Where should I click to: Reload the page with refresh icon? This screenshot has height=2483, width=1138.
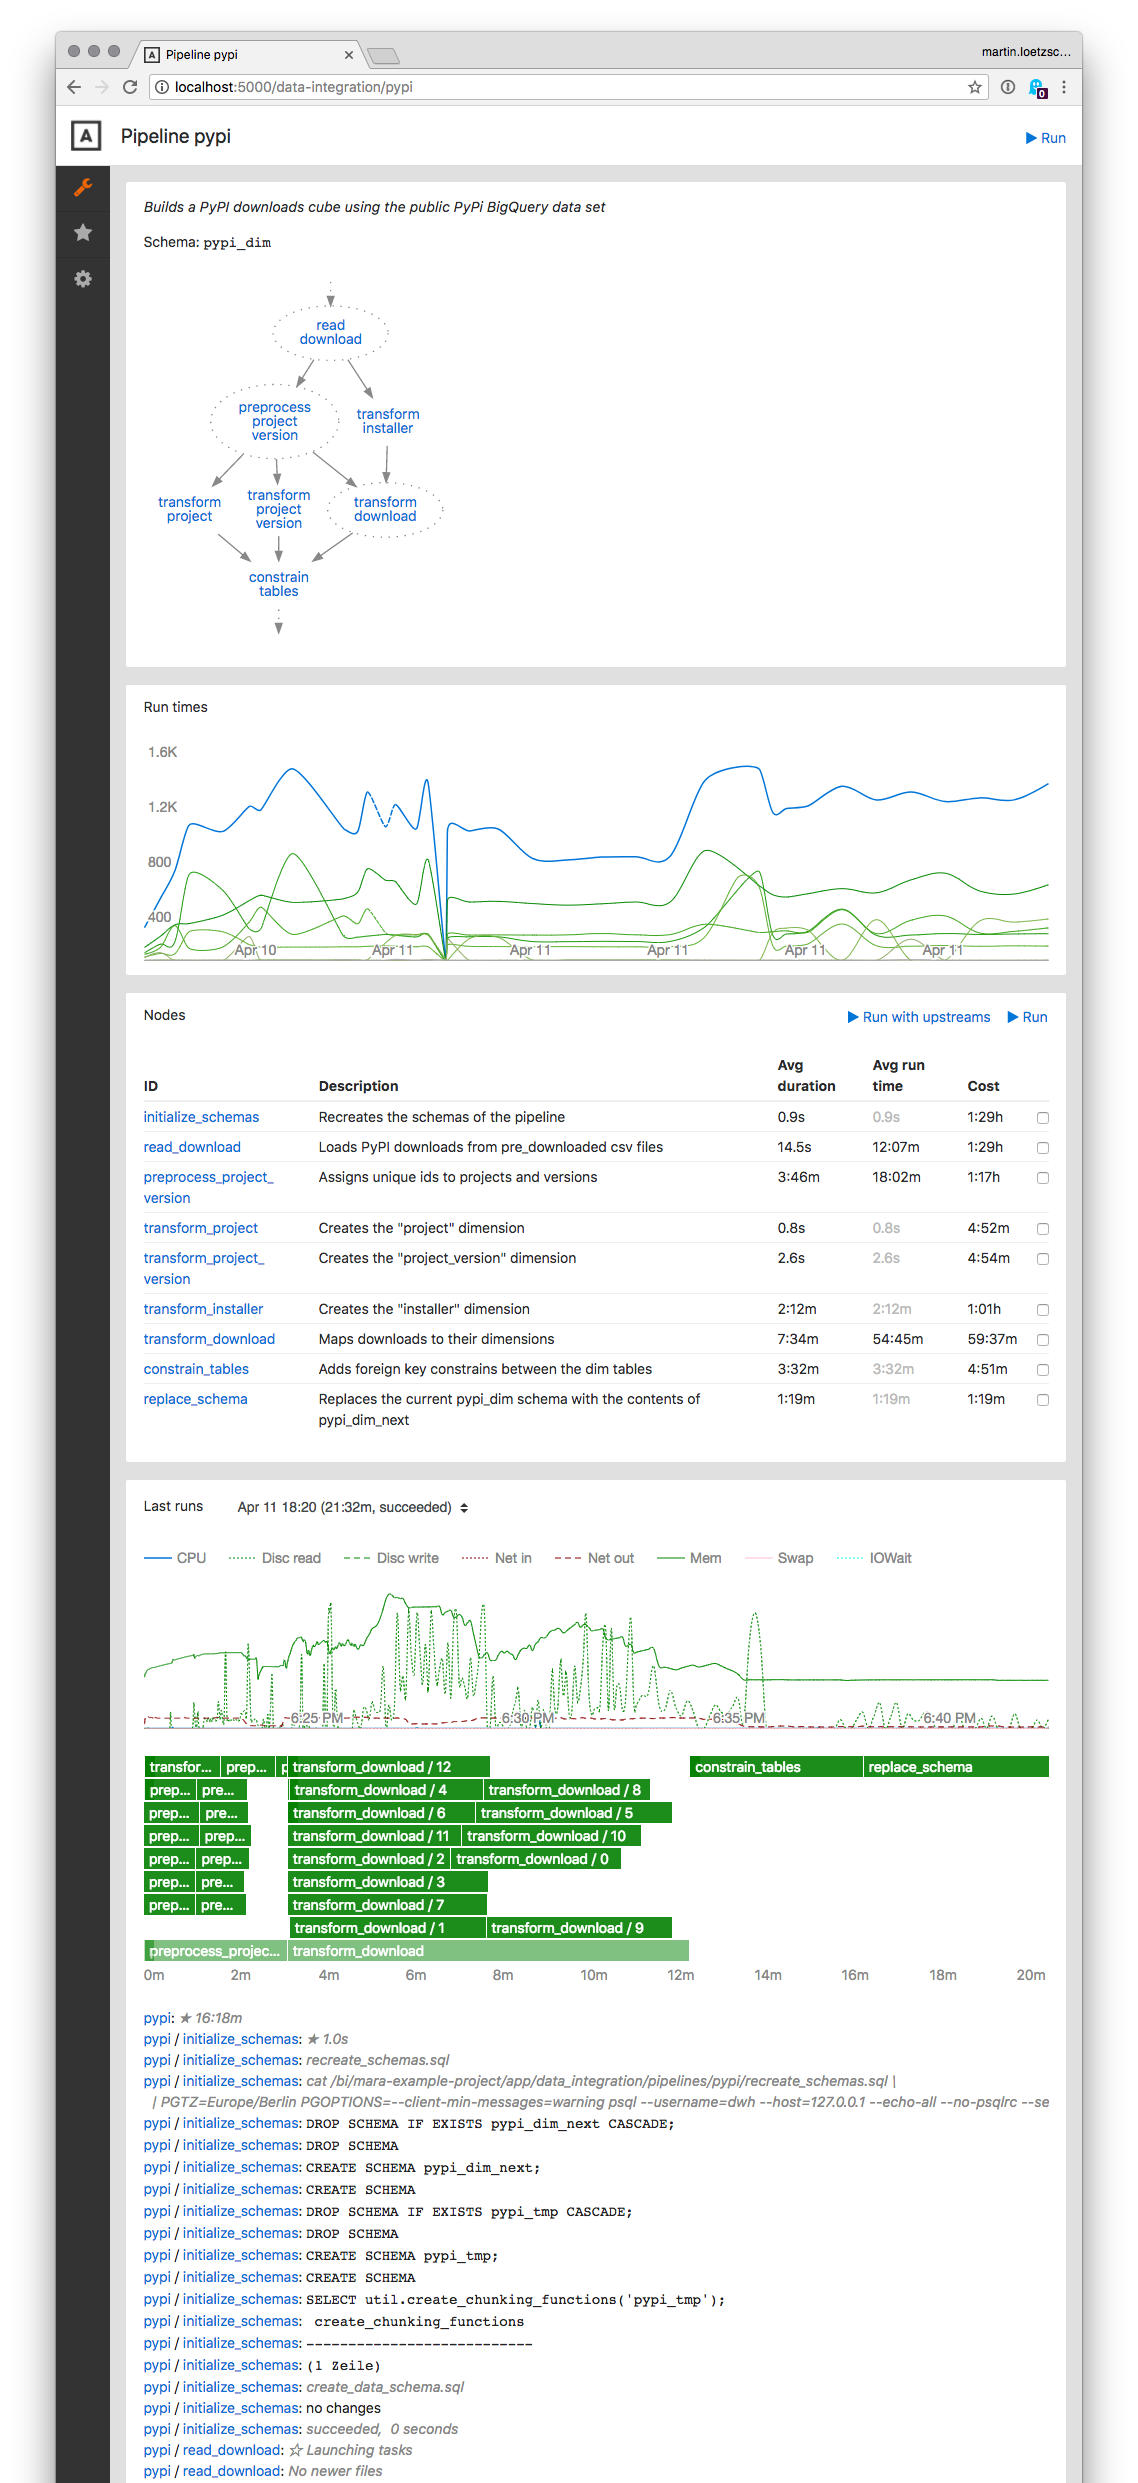[130, 87]
